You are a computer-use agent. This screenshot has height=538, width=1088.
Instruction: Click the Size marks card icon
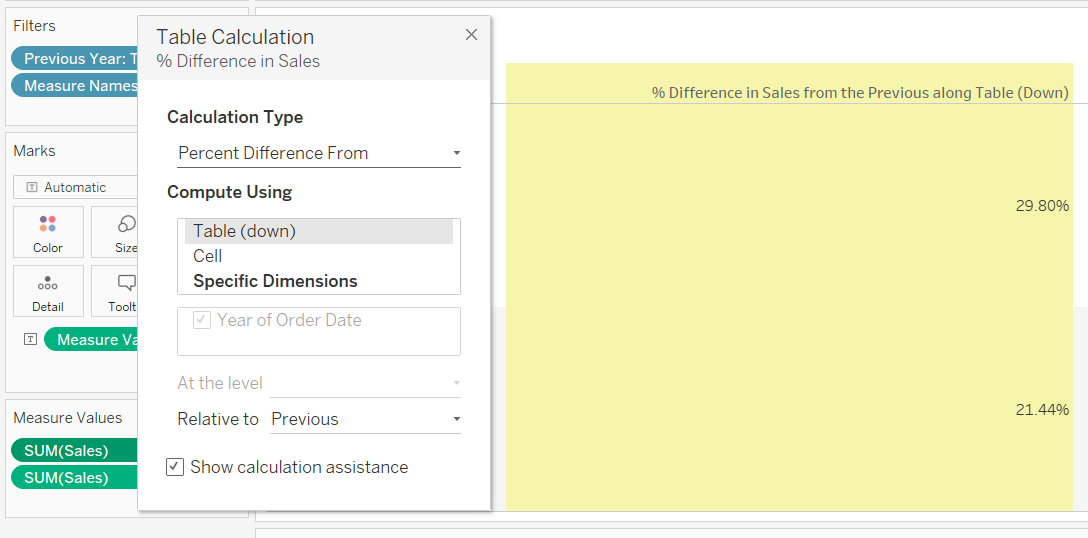pos(126,224)
